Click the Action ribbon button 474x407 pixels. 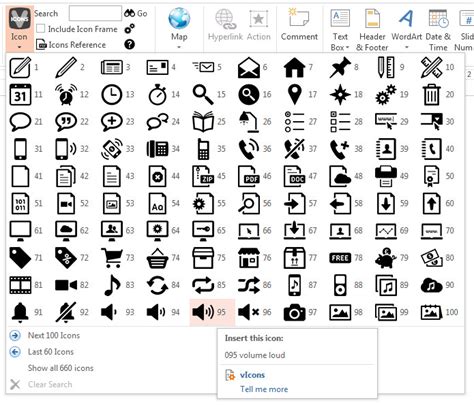coord(259,25)
